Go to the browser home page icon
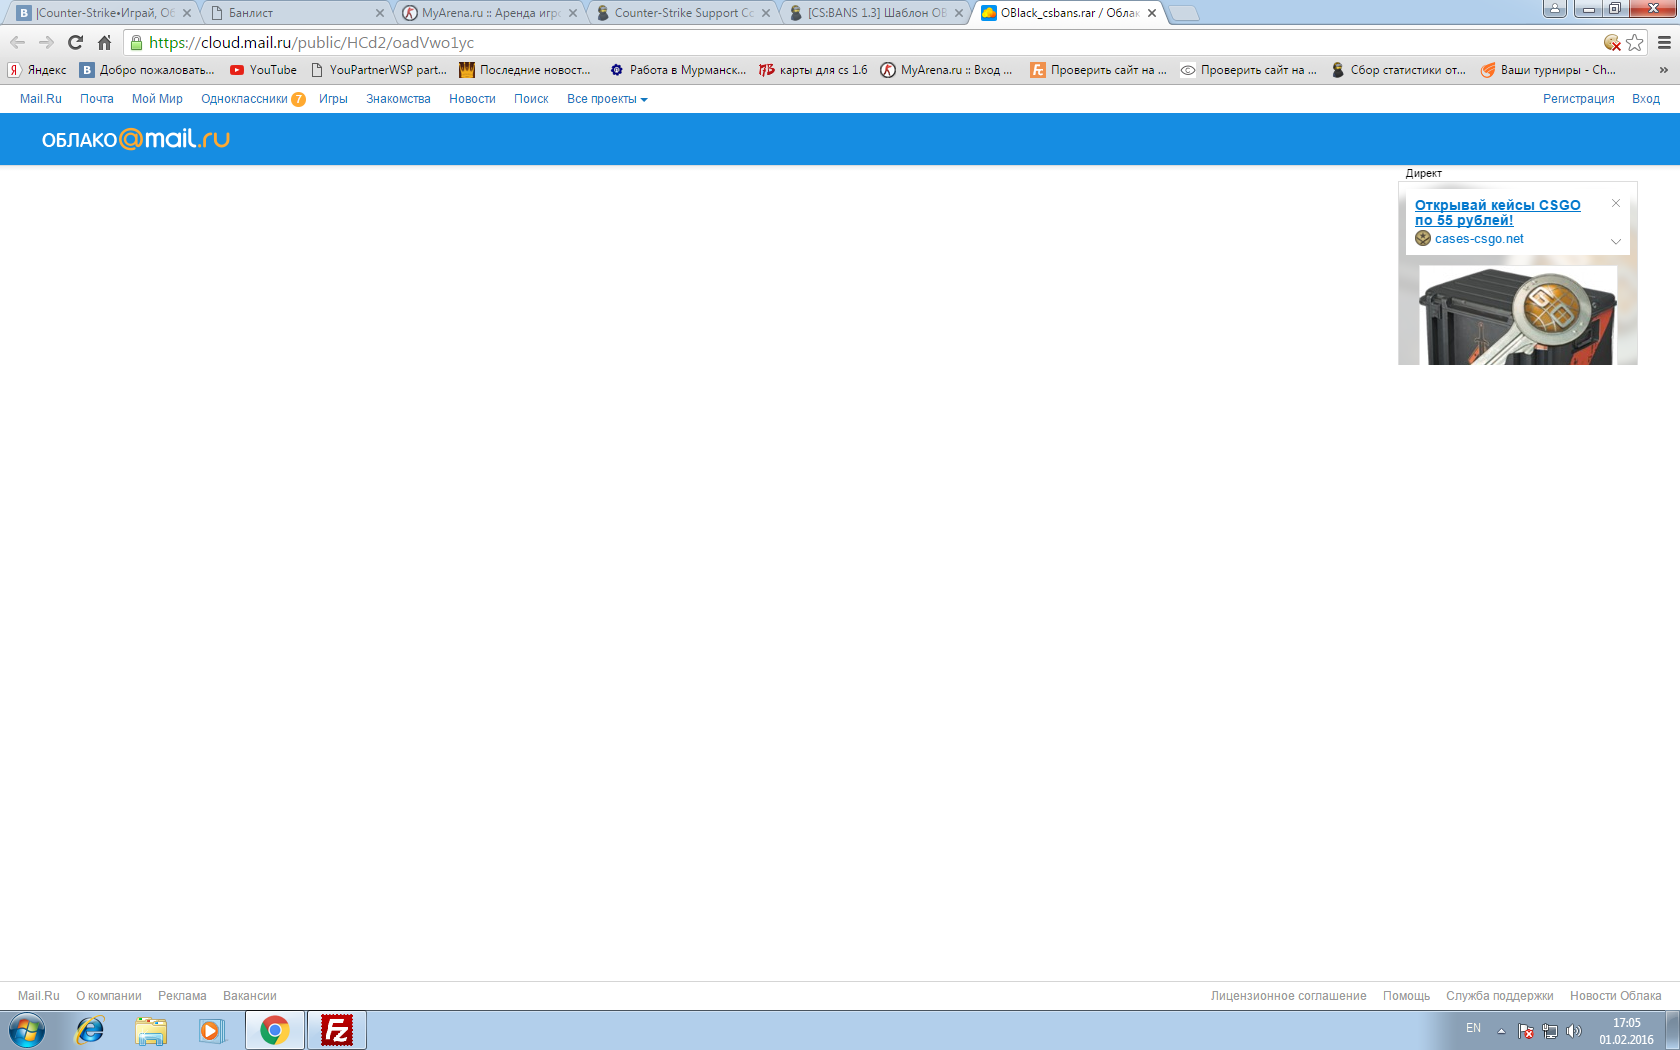This screenshot has width=1680, height=1050. click(104, 42)
